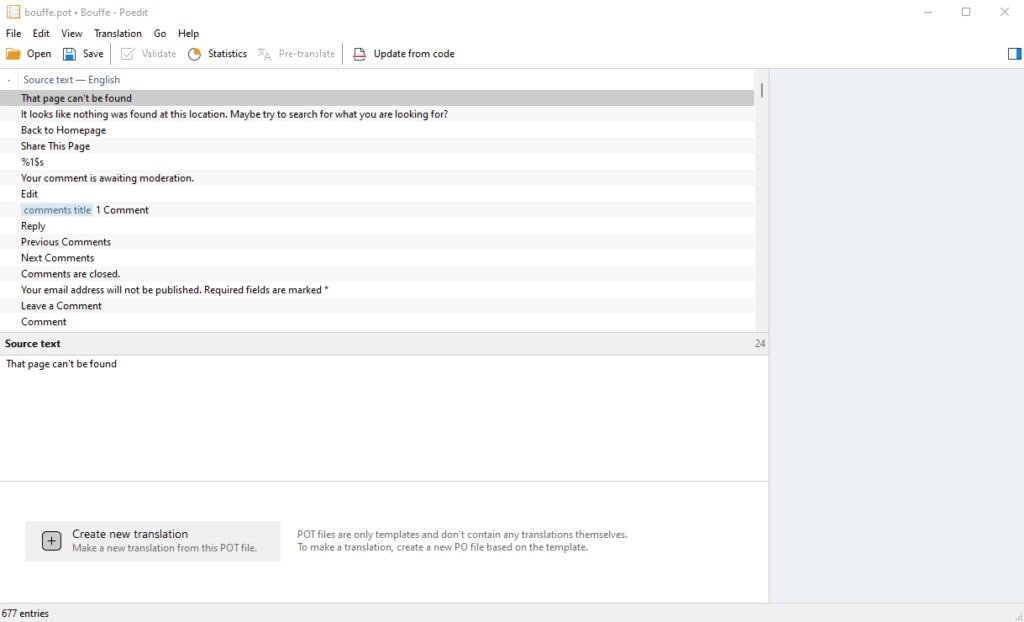
Task: Click the Validate checkmark icon
Action: 128,54
